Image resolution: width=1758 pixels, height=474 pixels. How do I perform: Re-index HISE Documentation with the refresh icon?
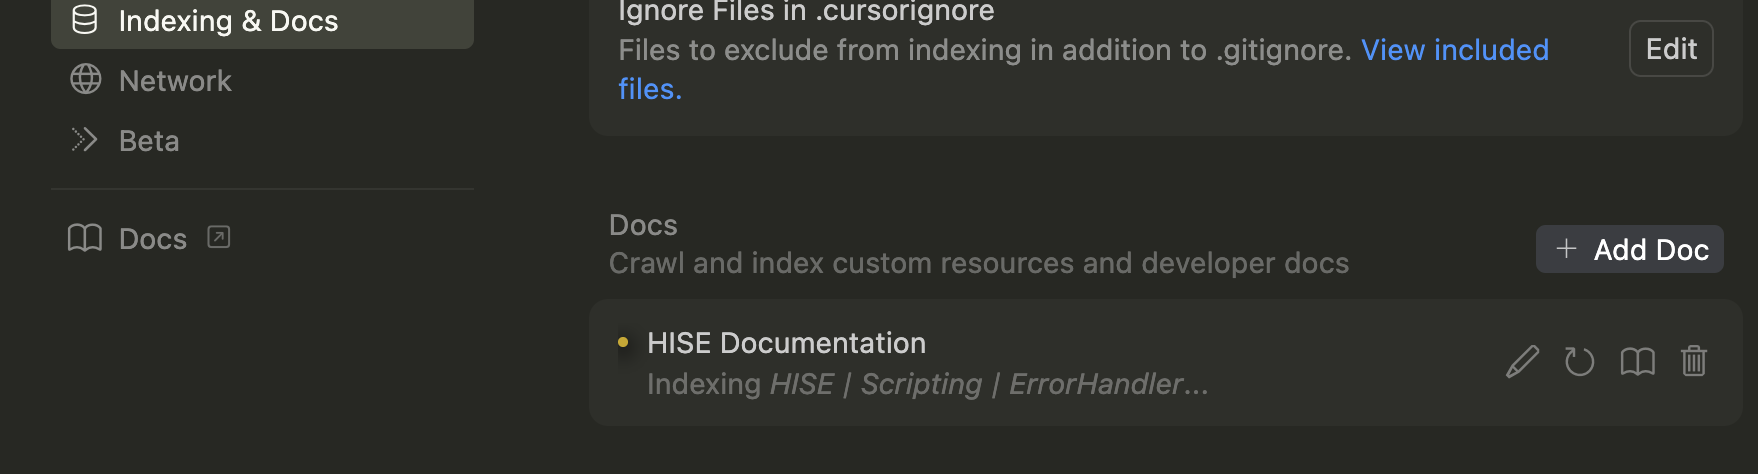pos(1579,361)
